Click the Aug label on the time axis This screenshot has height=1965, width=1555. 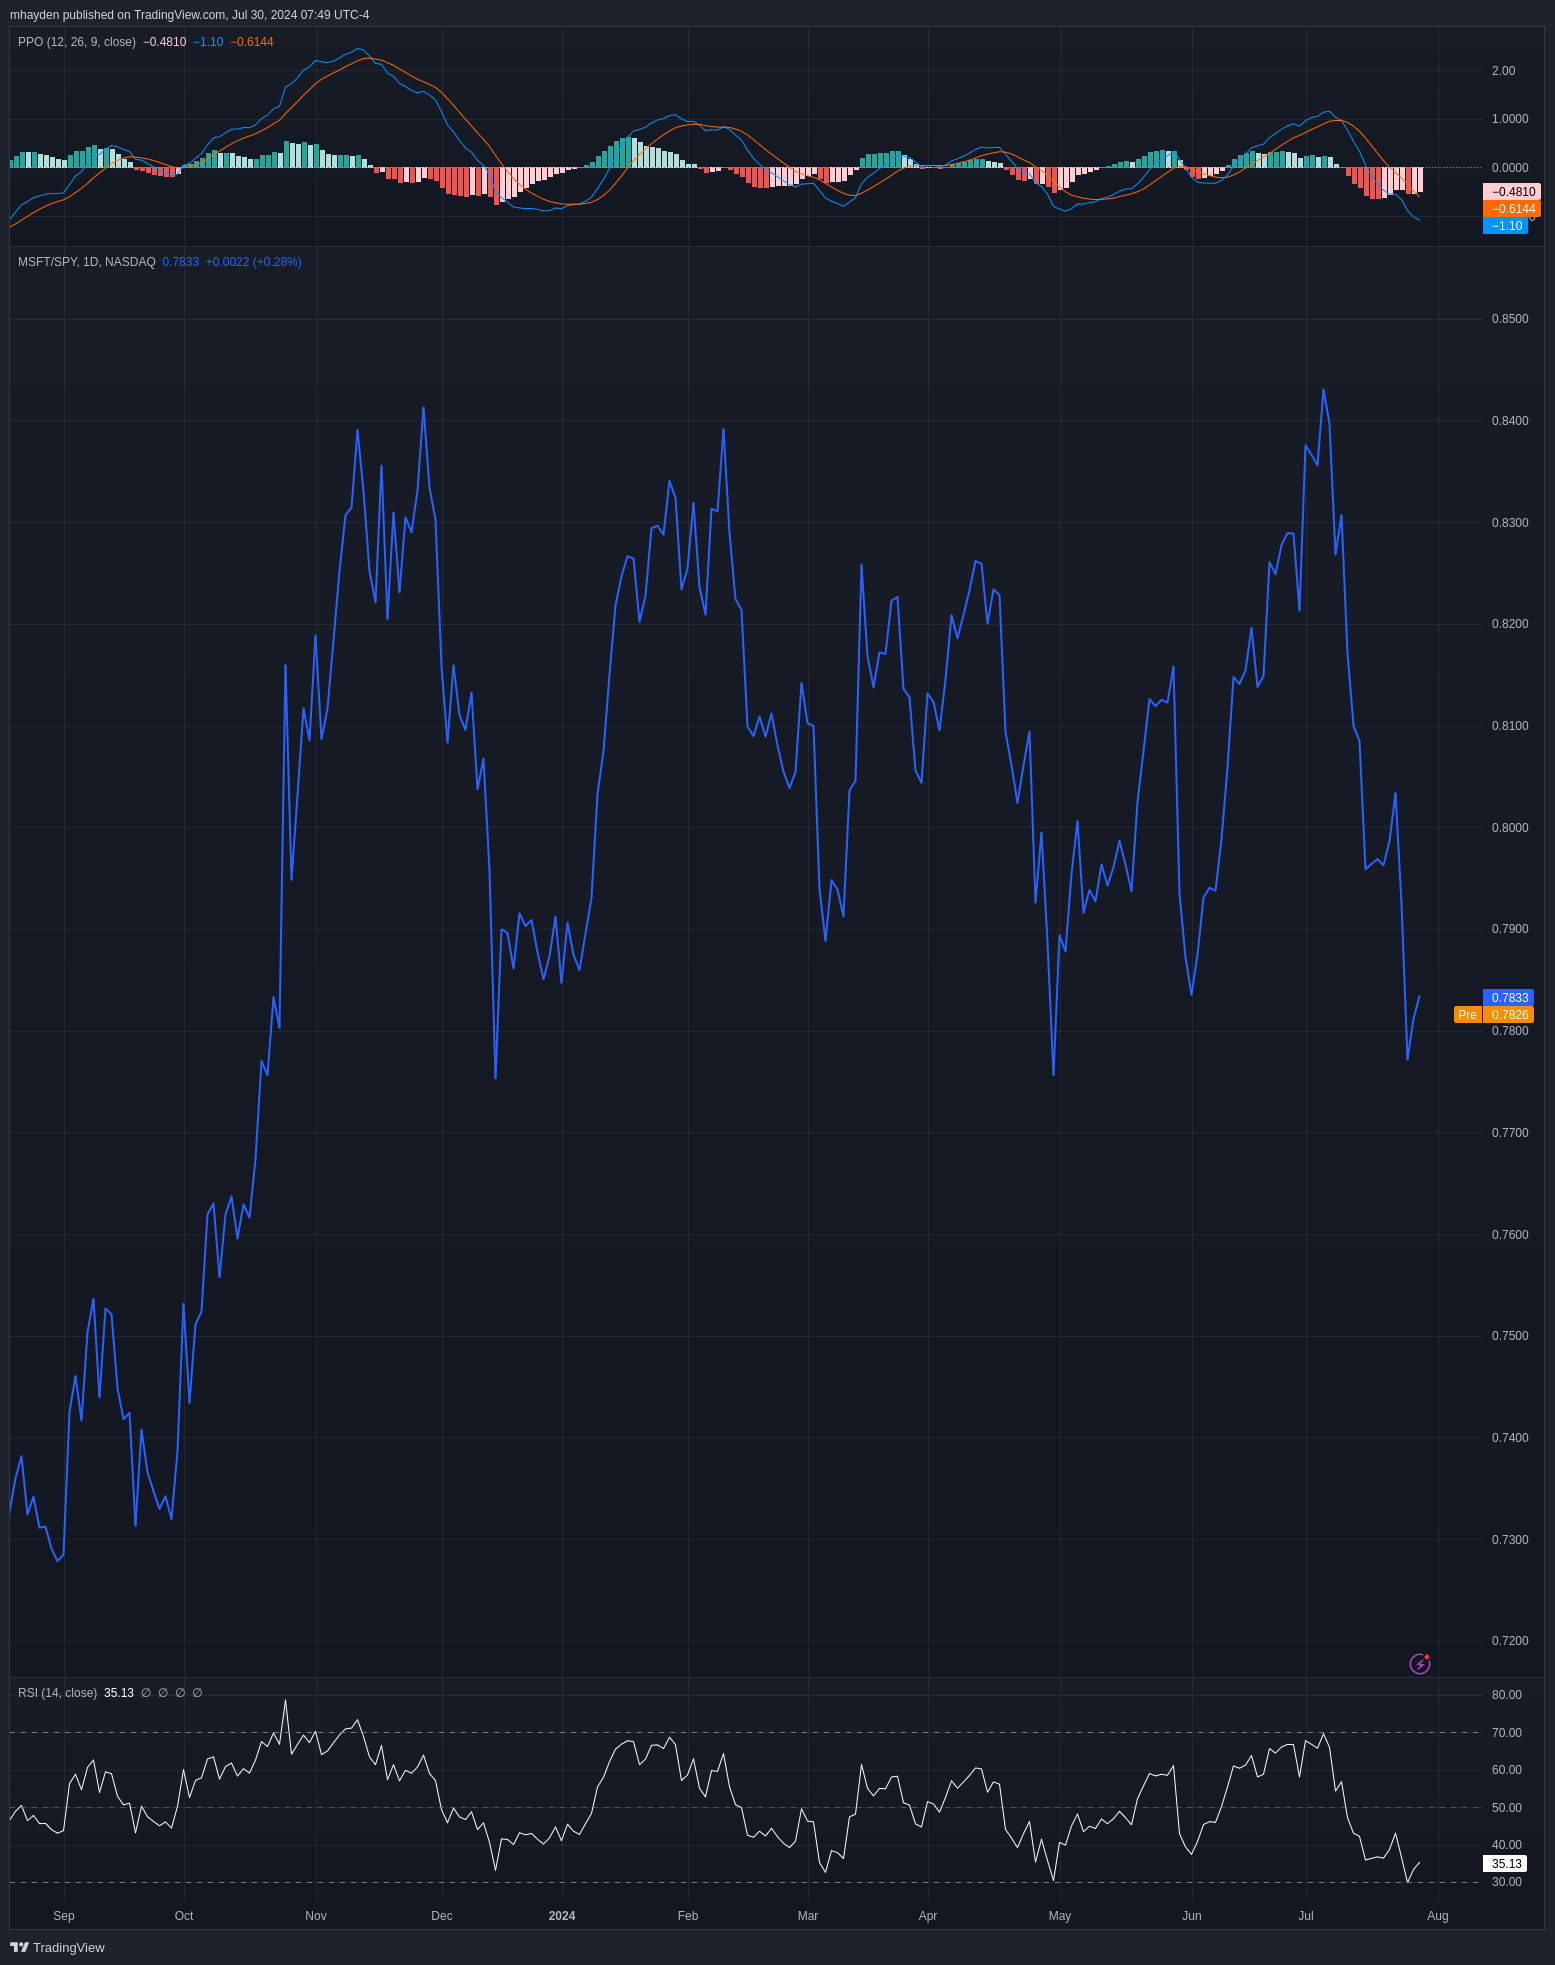1438,1916
